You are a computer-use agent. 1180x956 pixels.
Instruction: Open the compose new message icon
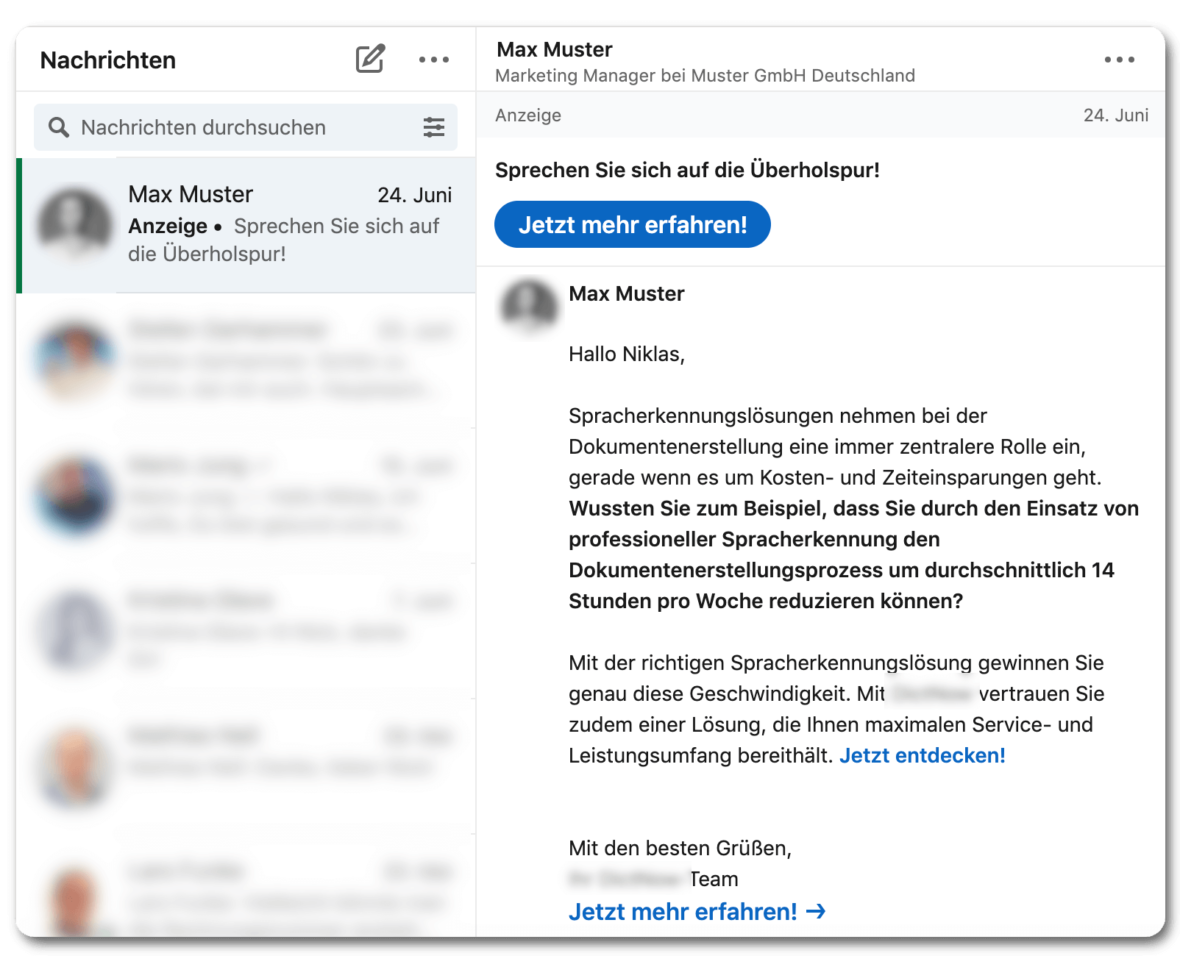pos(370,59)
